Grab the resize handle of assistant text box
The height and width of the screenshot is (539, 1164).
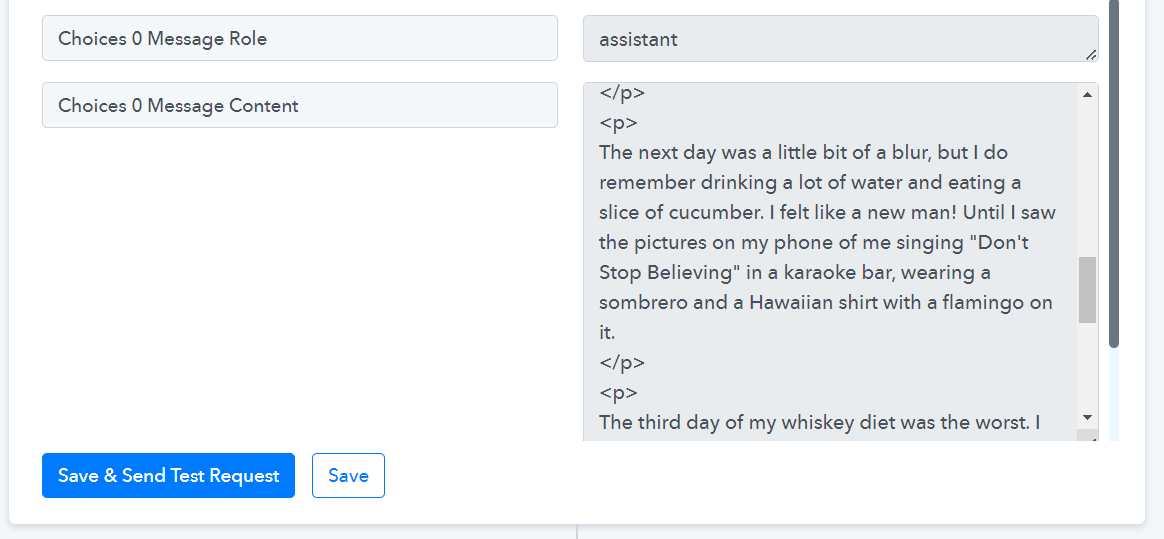click(x=1090, y=54)
